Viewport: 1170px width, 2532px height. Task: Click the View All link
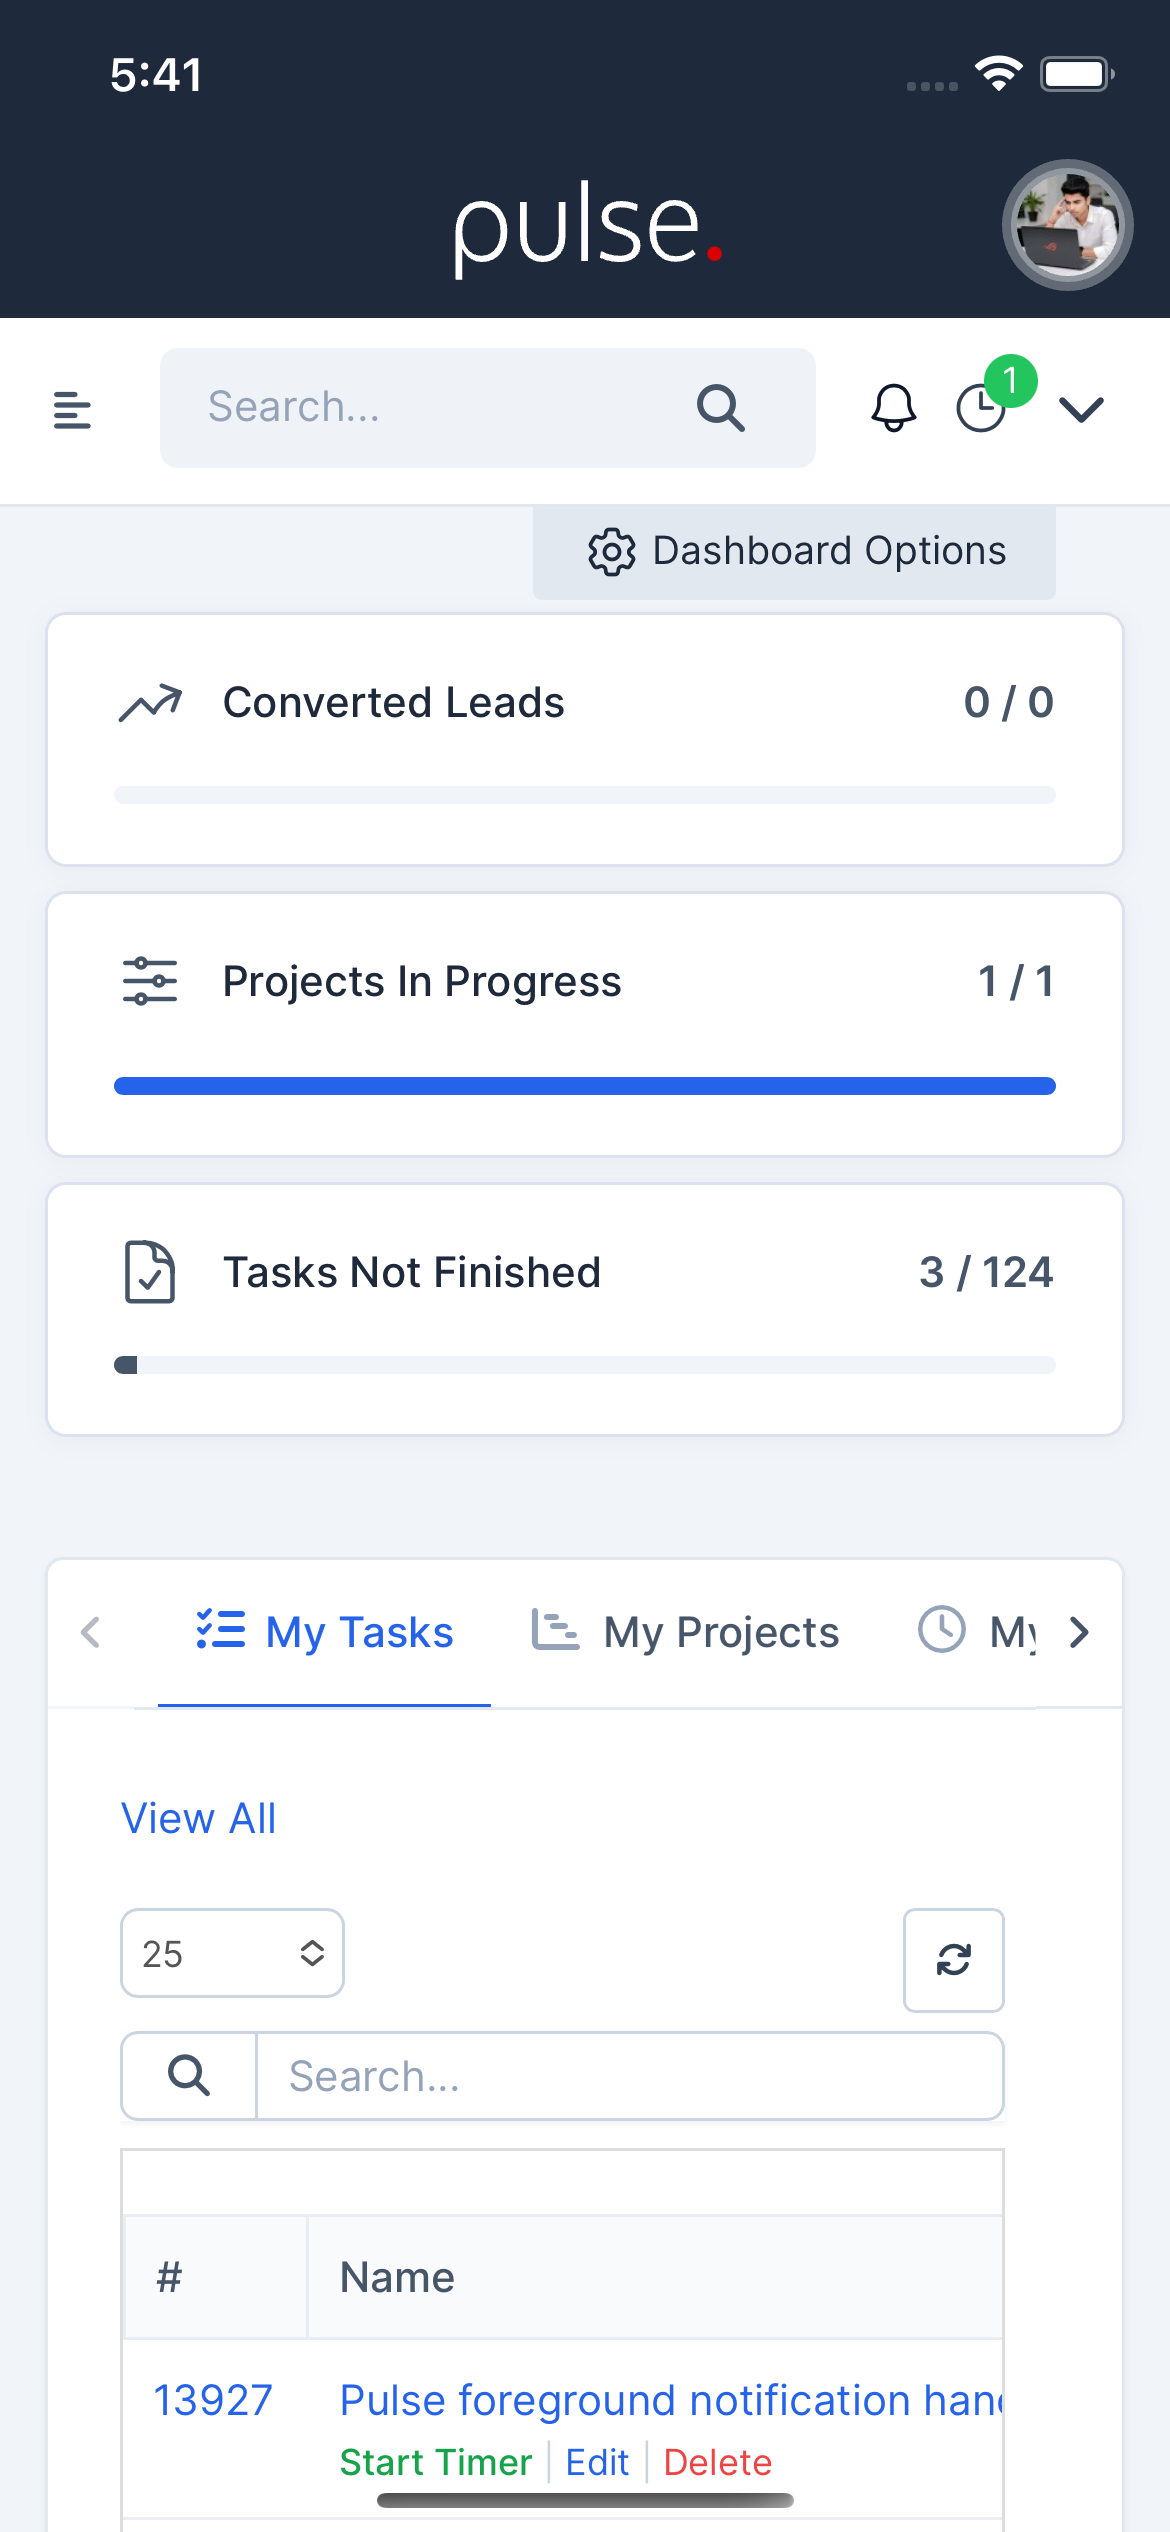pyautogui.click(x=197, y=1818)
